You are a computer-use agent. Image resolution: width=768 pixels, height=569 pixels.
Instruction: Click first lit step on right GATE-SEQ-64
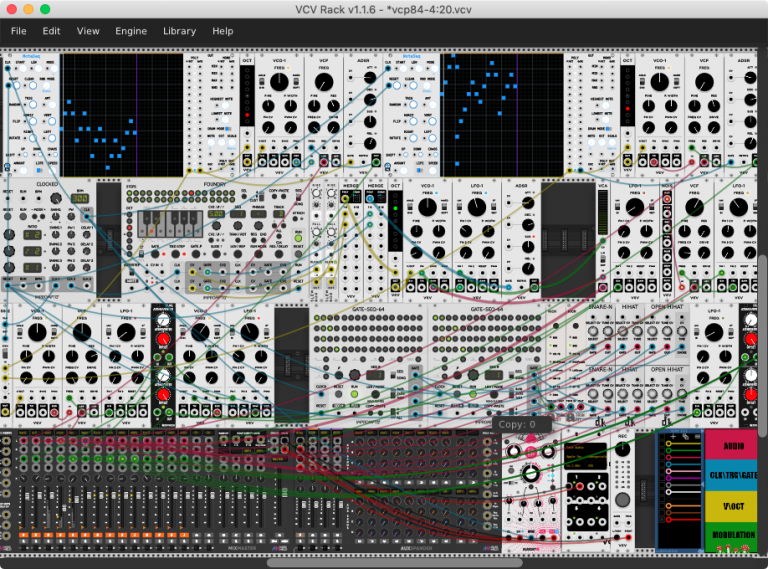(x=436, y=318)
